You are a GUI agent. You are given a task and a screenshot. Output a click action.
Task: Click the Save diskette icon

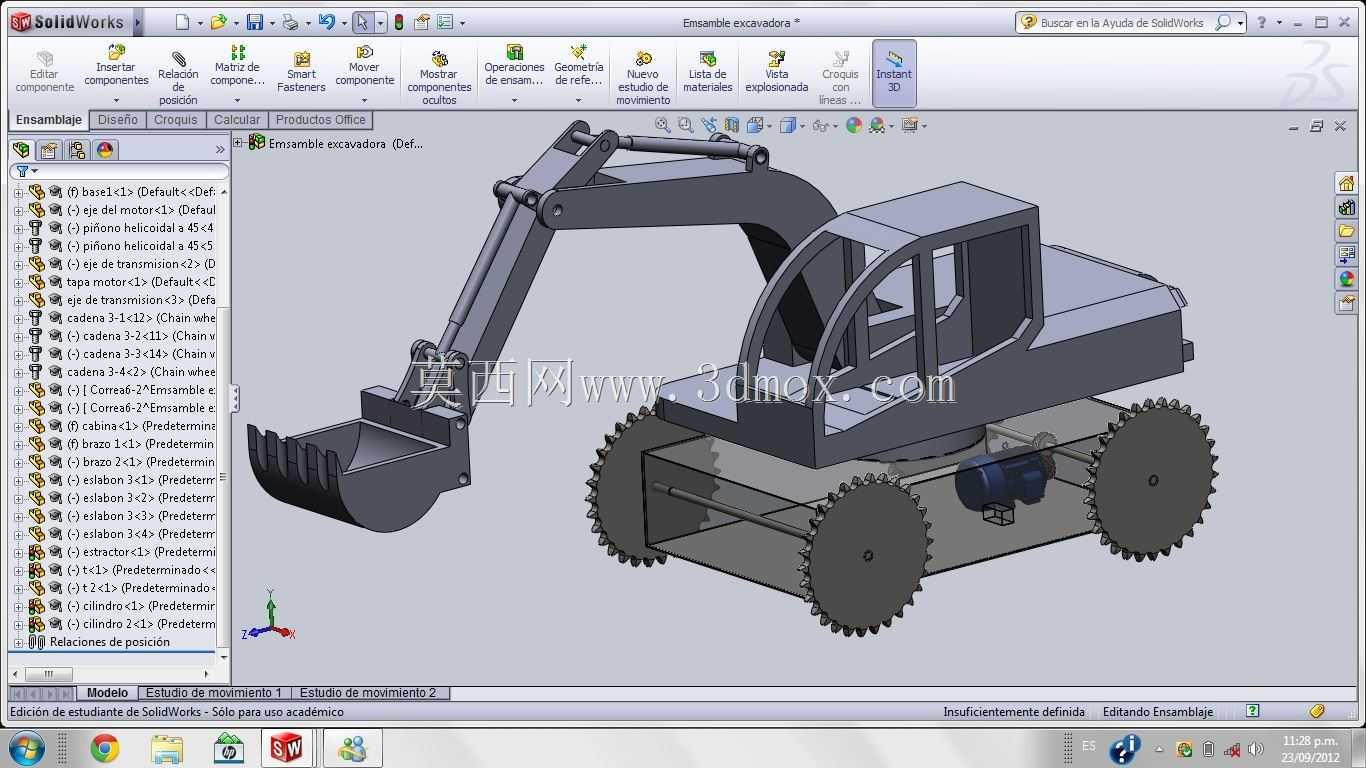[255, 22]
